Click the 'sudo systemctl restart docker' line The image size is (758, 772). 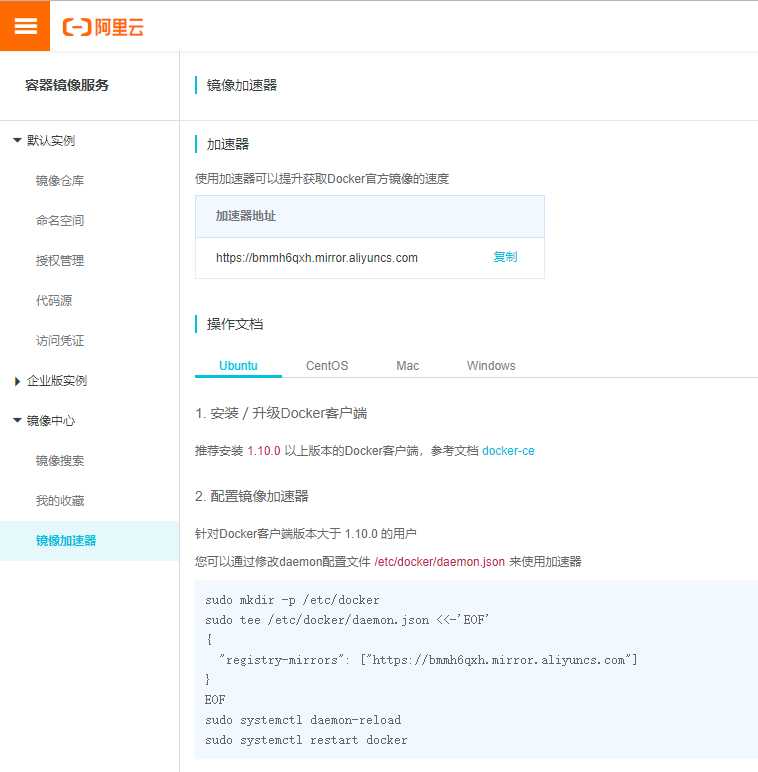coord(306,740)
